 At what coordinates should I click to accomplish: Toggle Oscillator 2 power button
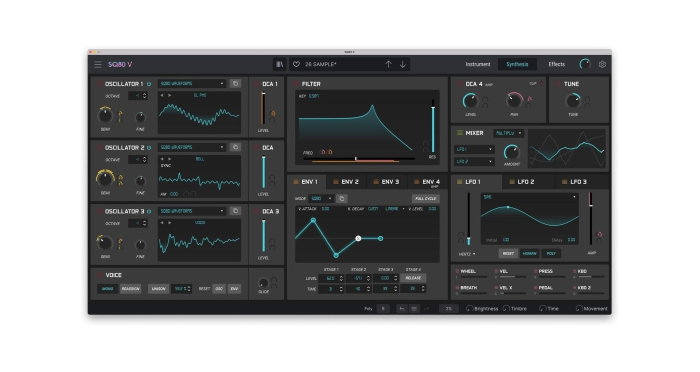tap(149, 148)
